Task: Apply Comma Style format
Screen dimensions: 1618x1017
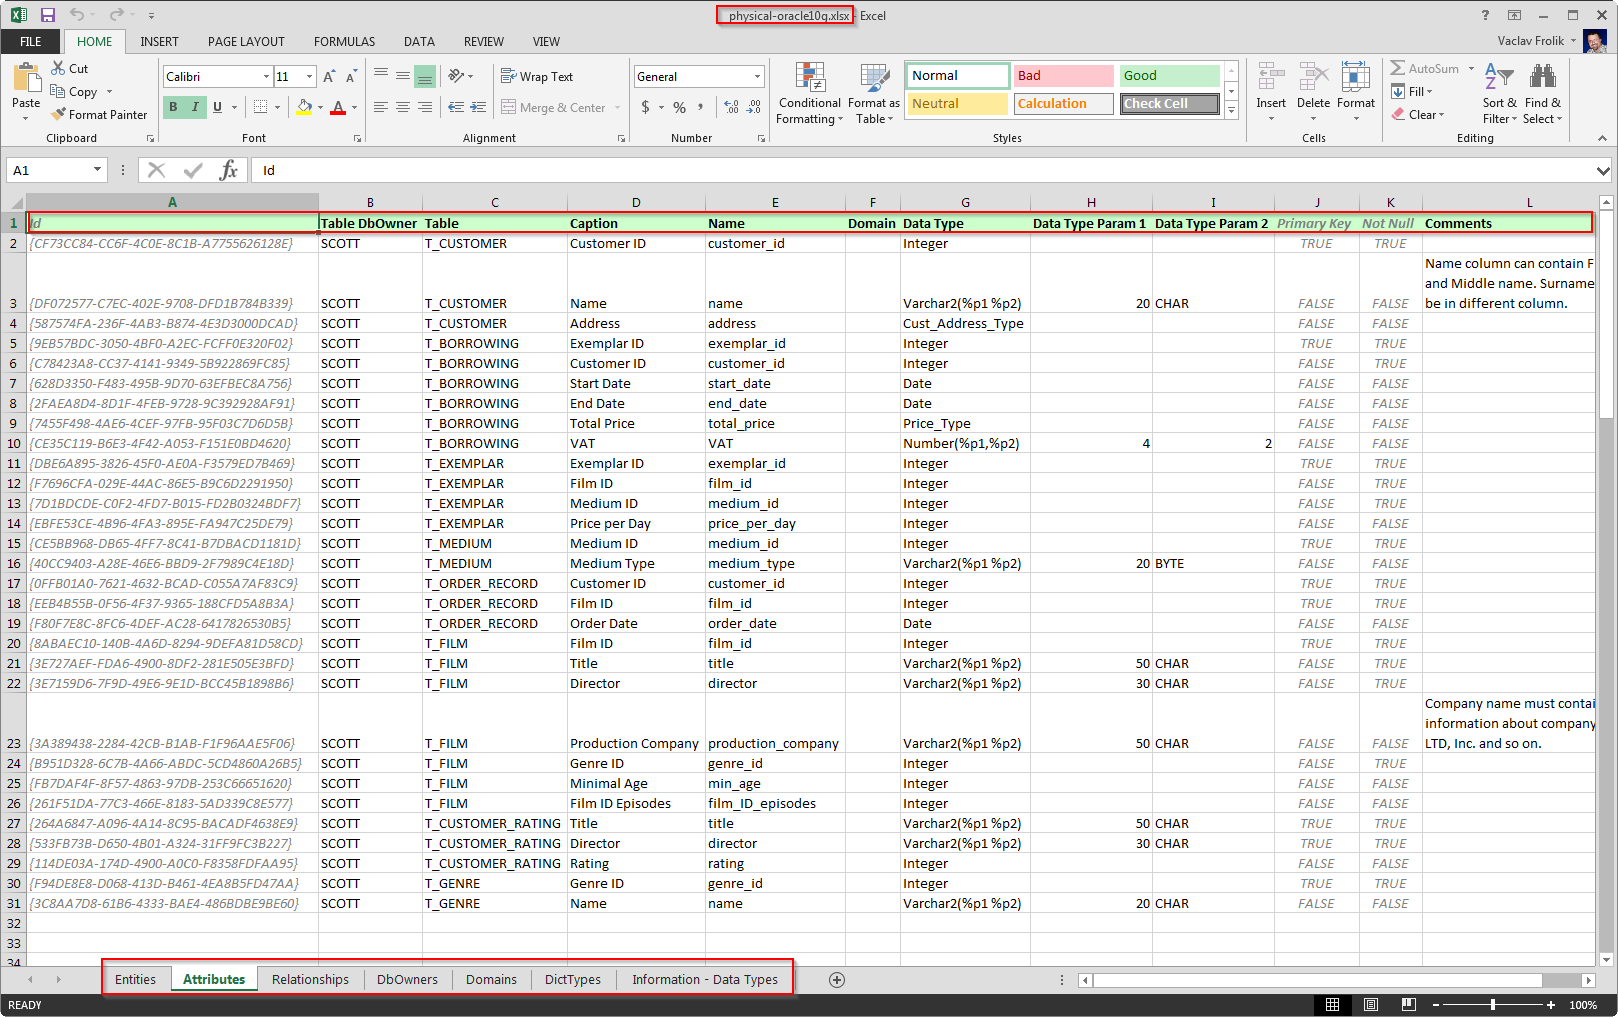Action: (701, 107)
